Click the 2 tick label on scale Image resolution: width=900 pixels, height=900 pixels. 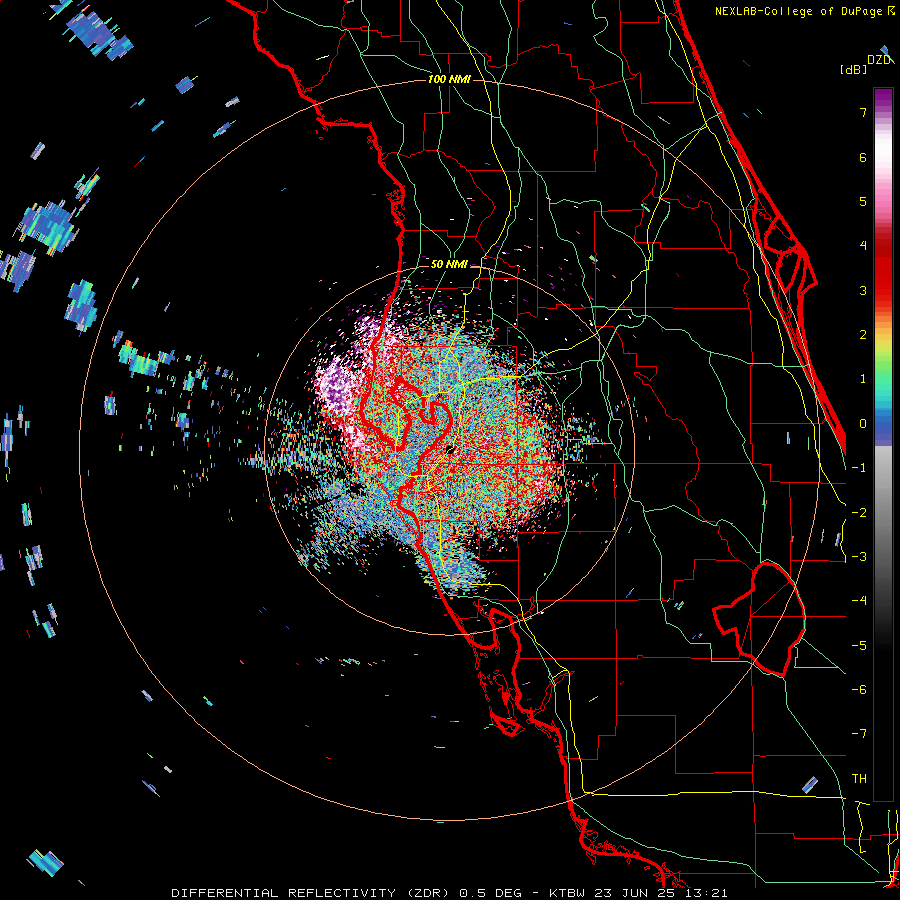click(863, 335)
